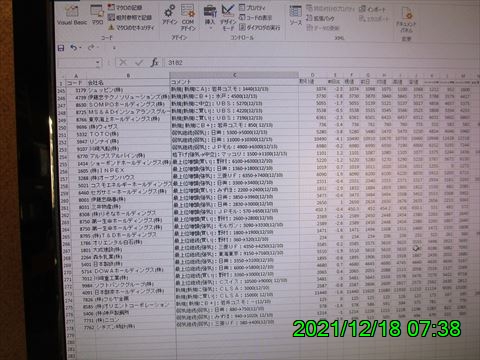The width and height of the screenshot is (480, 360).
Task: Open the Macros (マクロ) dialog
Action: [x=97, y=15]
